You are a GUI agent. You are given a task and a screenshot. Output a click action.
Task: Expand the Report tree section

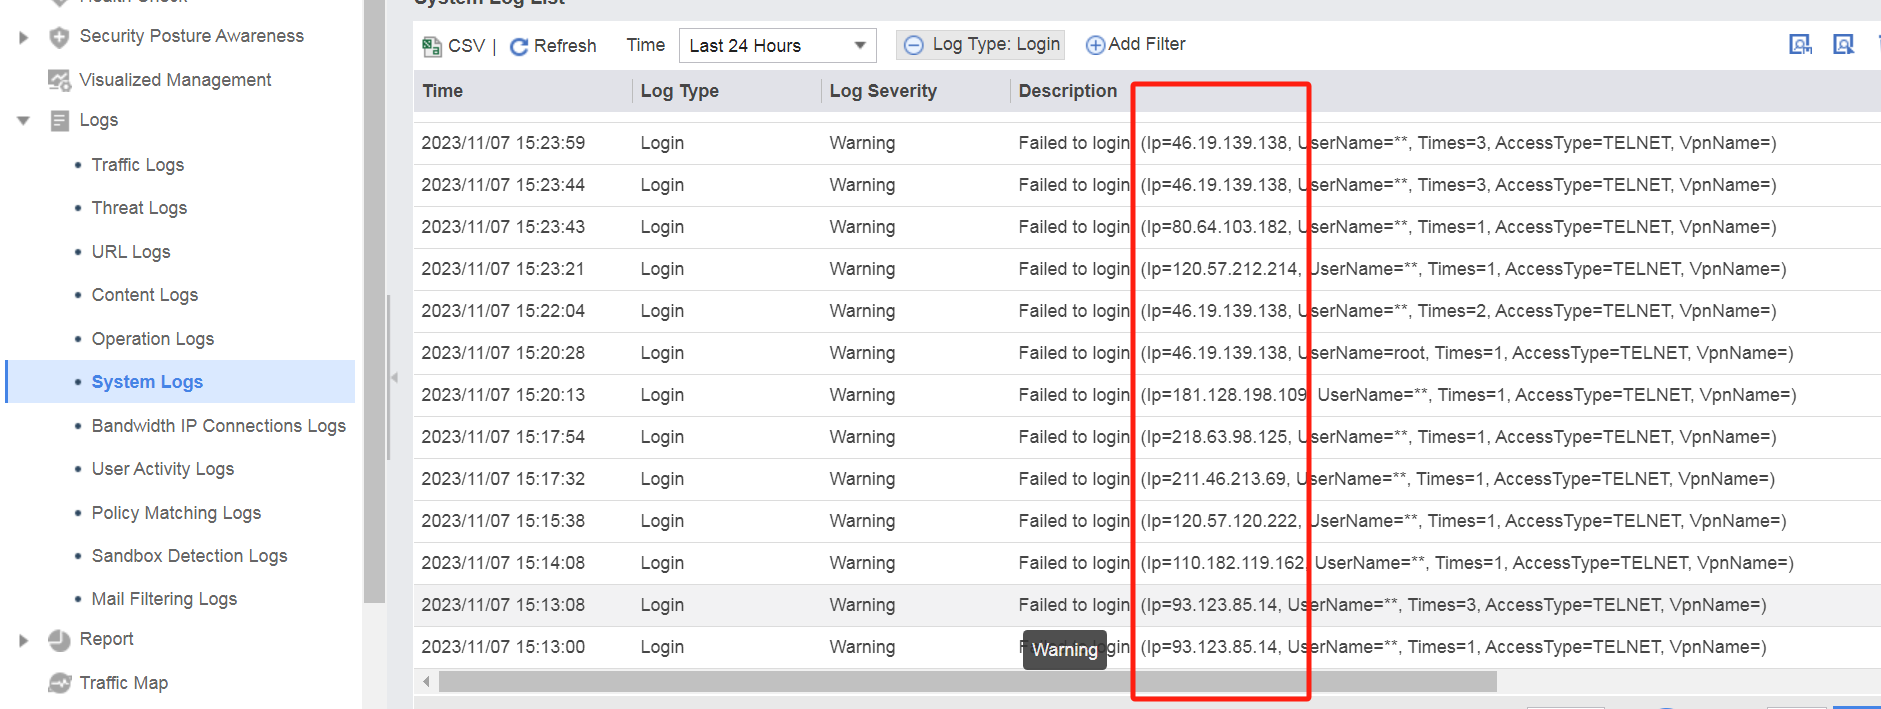coord(23,640)
